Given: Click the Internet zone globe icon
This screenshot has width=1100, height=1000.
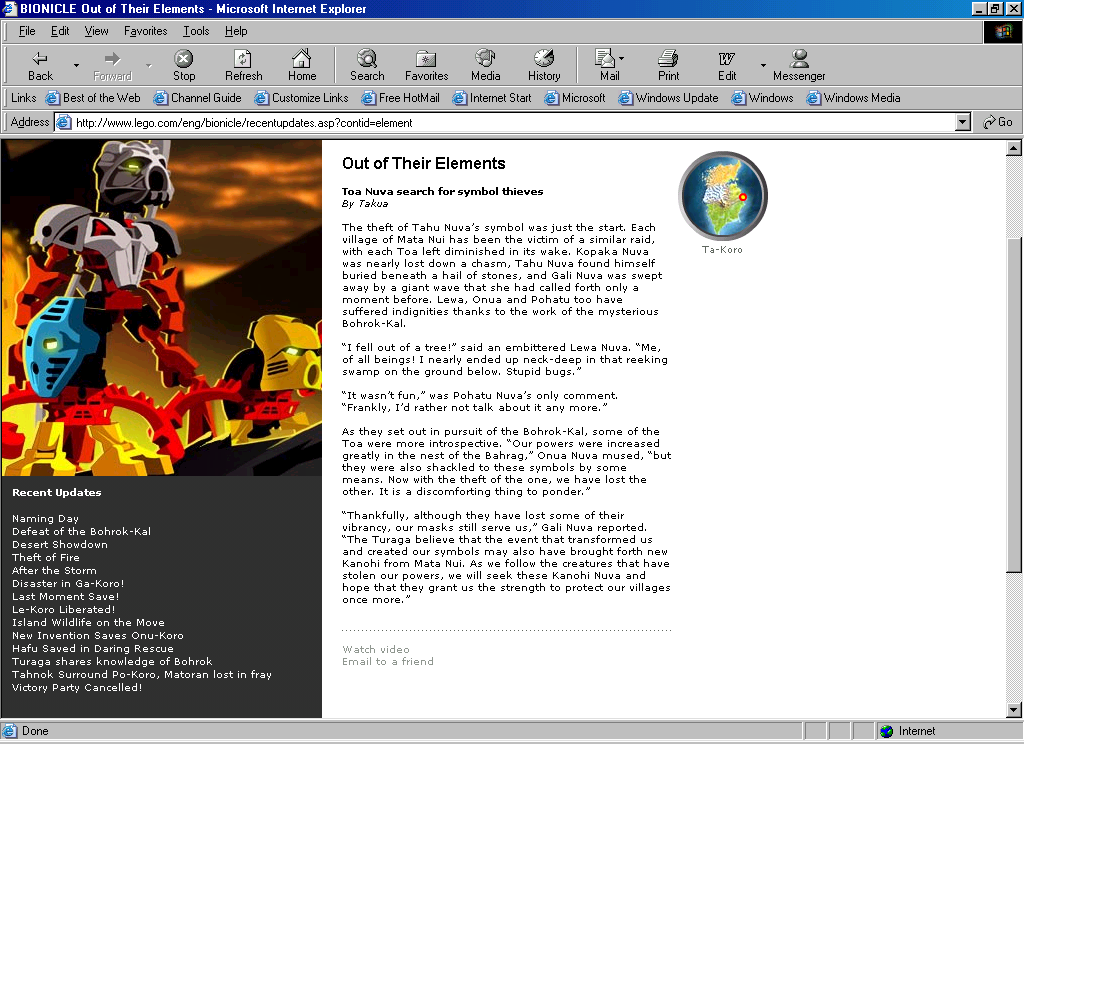Looking at the screenshot, I should (887, 731).
